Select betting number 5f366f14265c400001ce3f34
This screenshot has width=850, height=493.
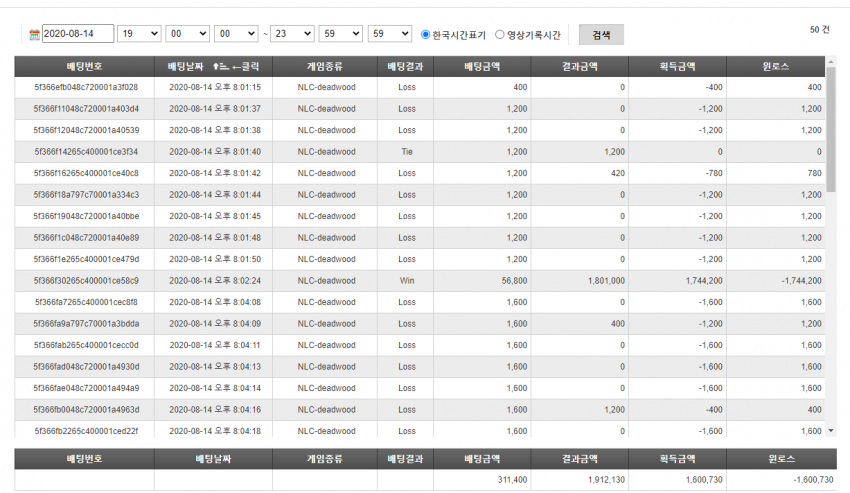point(86,151)
